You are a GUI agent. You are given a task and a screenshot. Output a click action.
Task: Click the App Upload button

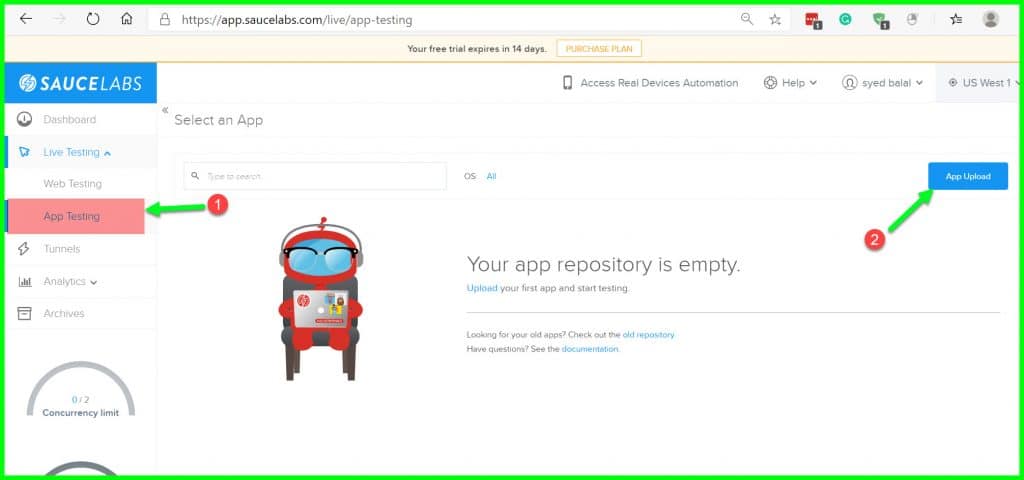point(967,176)
